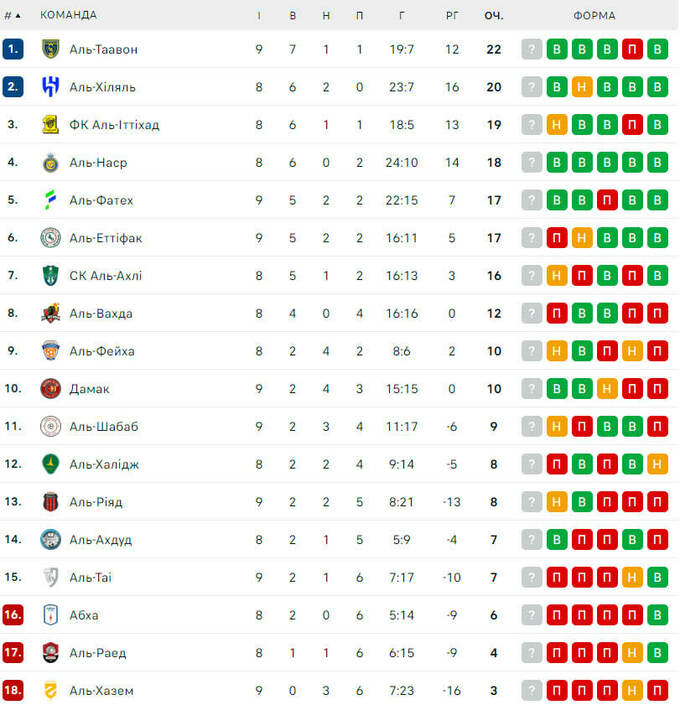Click the red position 16 badge
680x705 pixels.
(13, 615)
